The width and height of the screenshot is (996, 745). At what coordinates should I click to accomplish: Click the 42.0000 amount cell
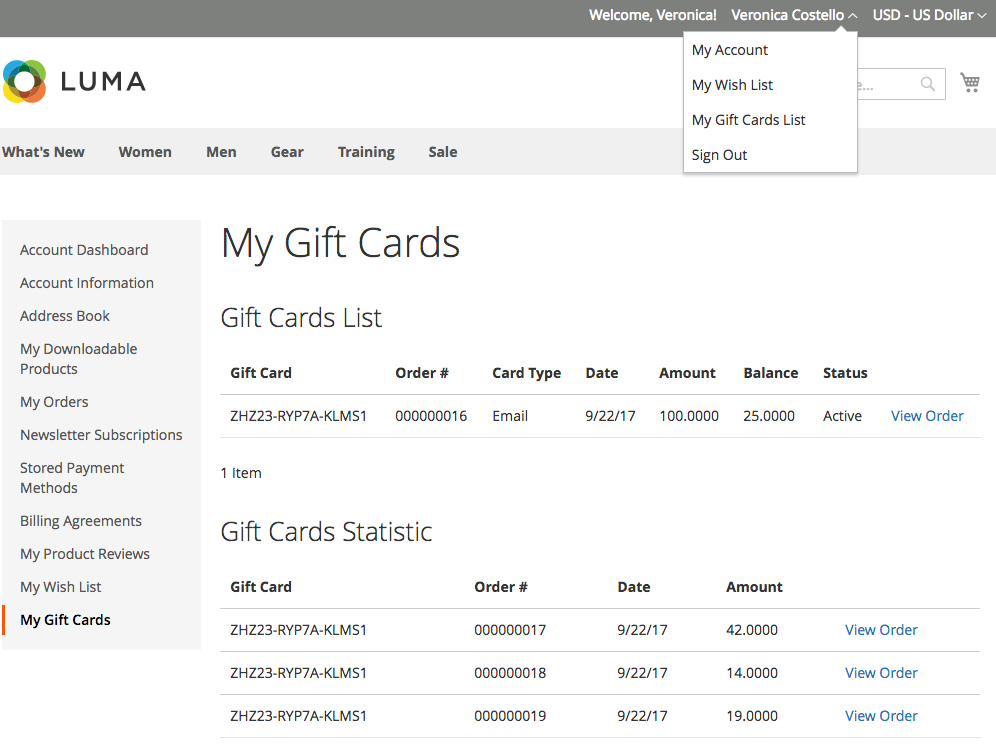coord(751,630)
